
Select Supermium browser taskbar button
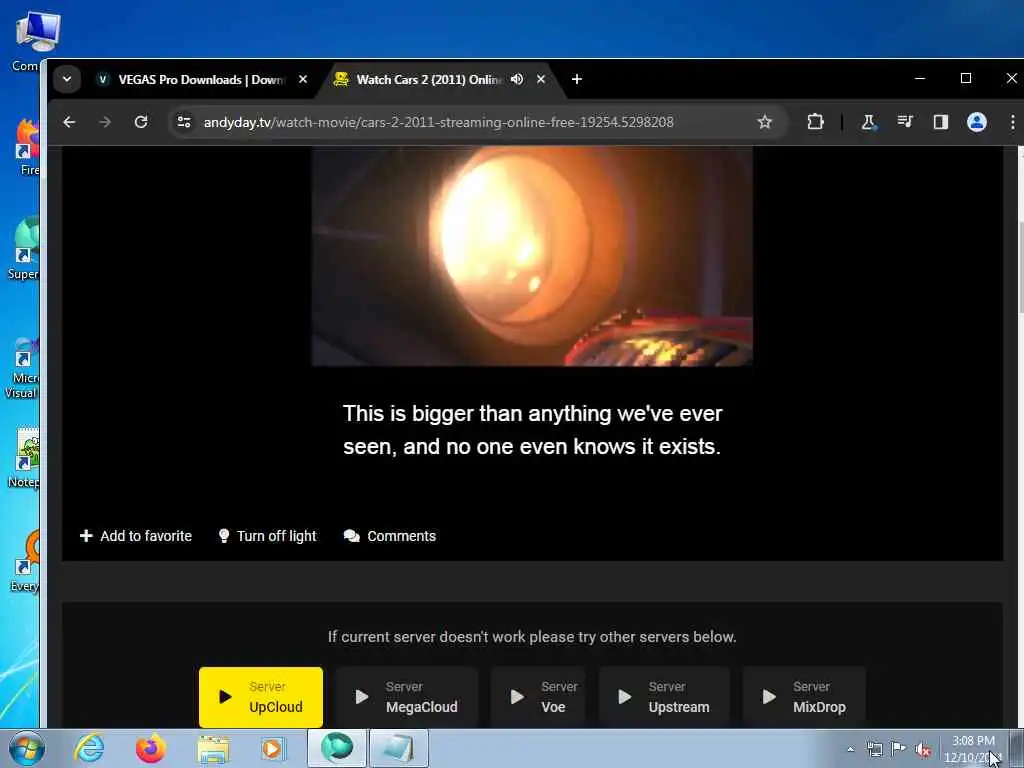pos(337,748)
